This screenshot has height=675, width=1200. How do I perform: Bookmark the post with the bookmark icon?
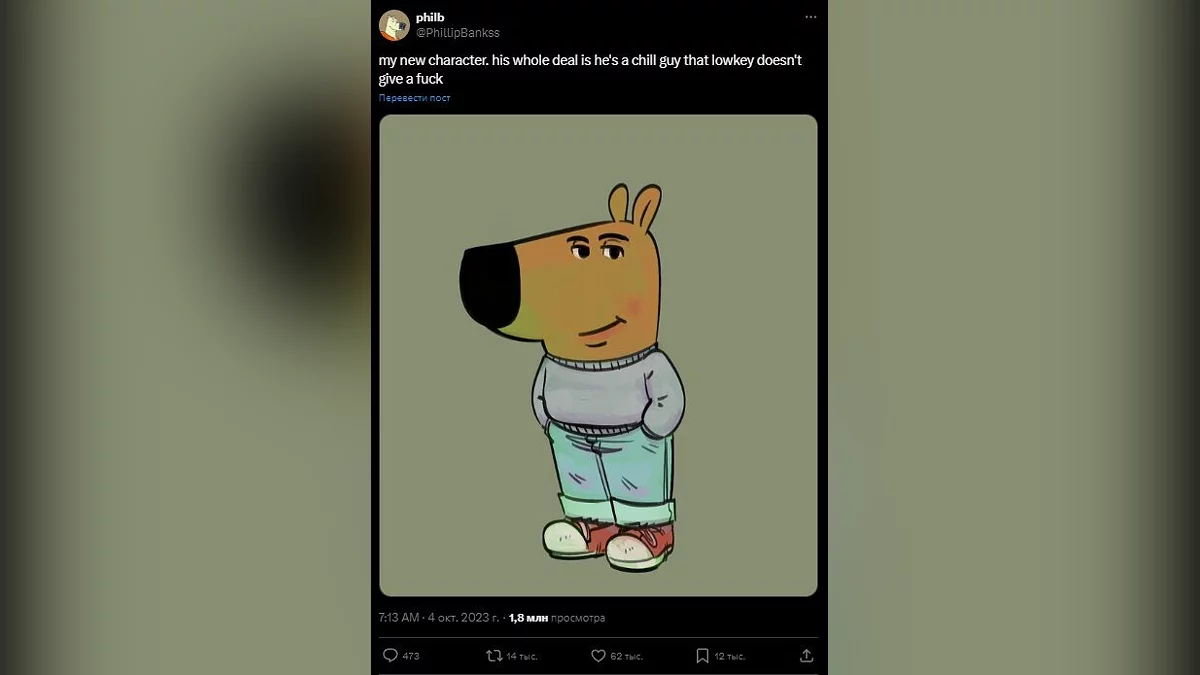(703, 656)
